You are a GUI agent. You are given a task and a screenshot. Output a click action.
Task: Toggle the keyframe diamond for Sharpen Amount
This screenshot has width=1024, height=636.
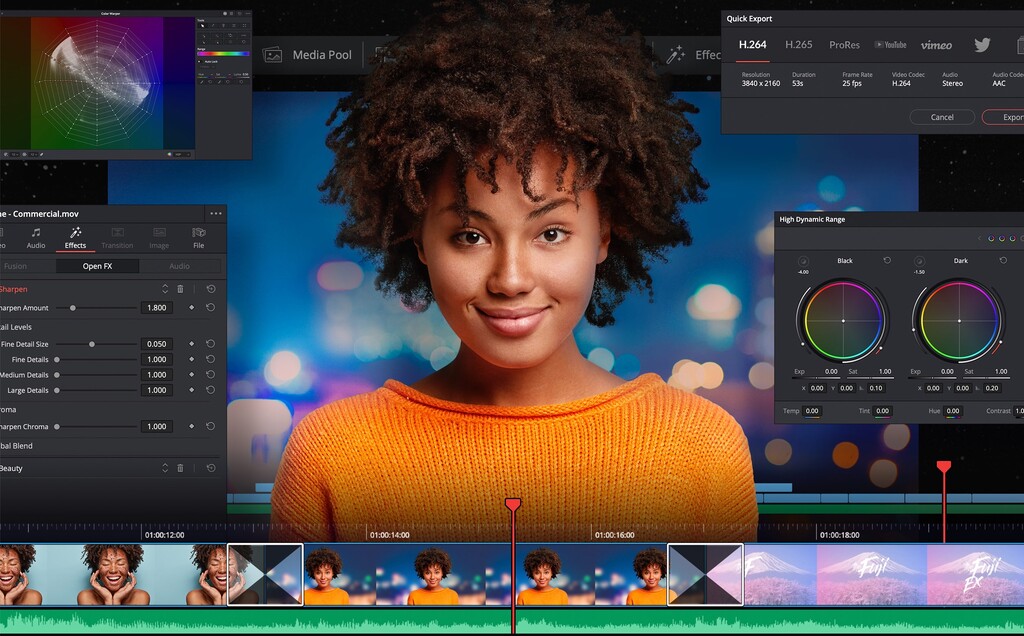tap(191, 308)
